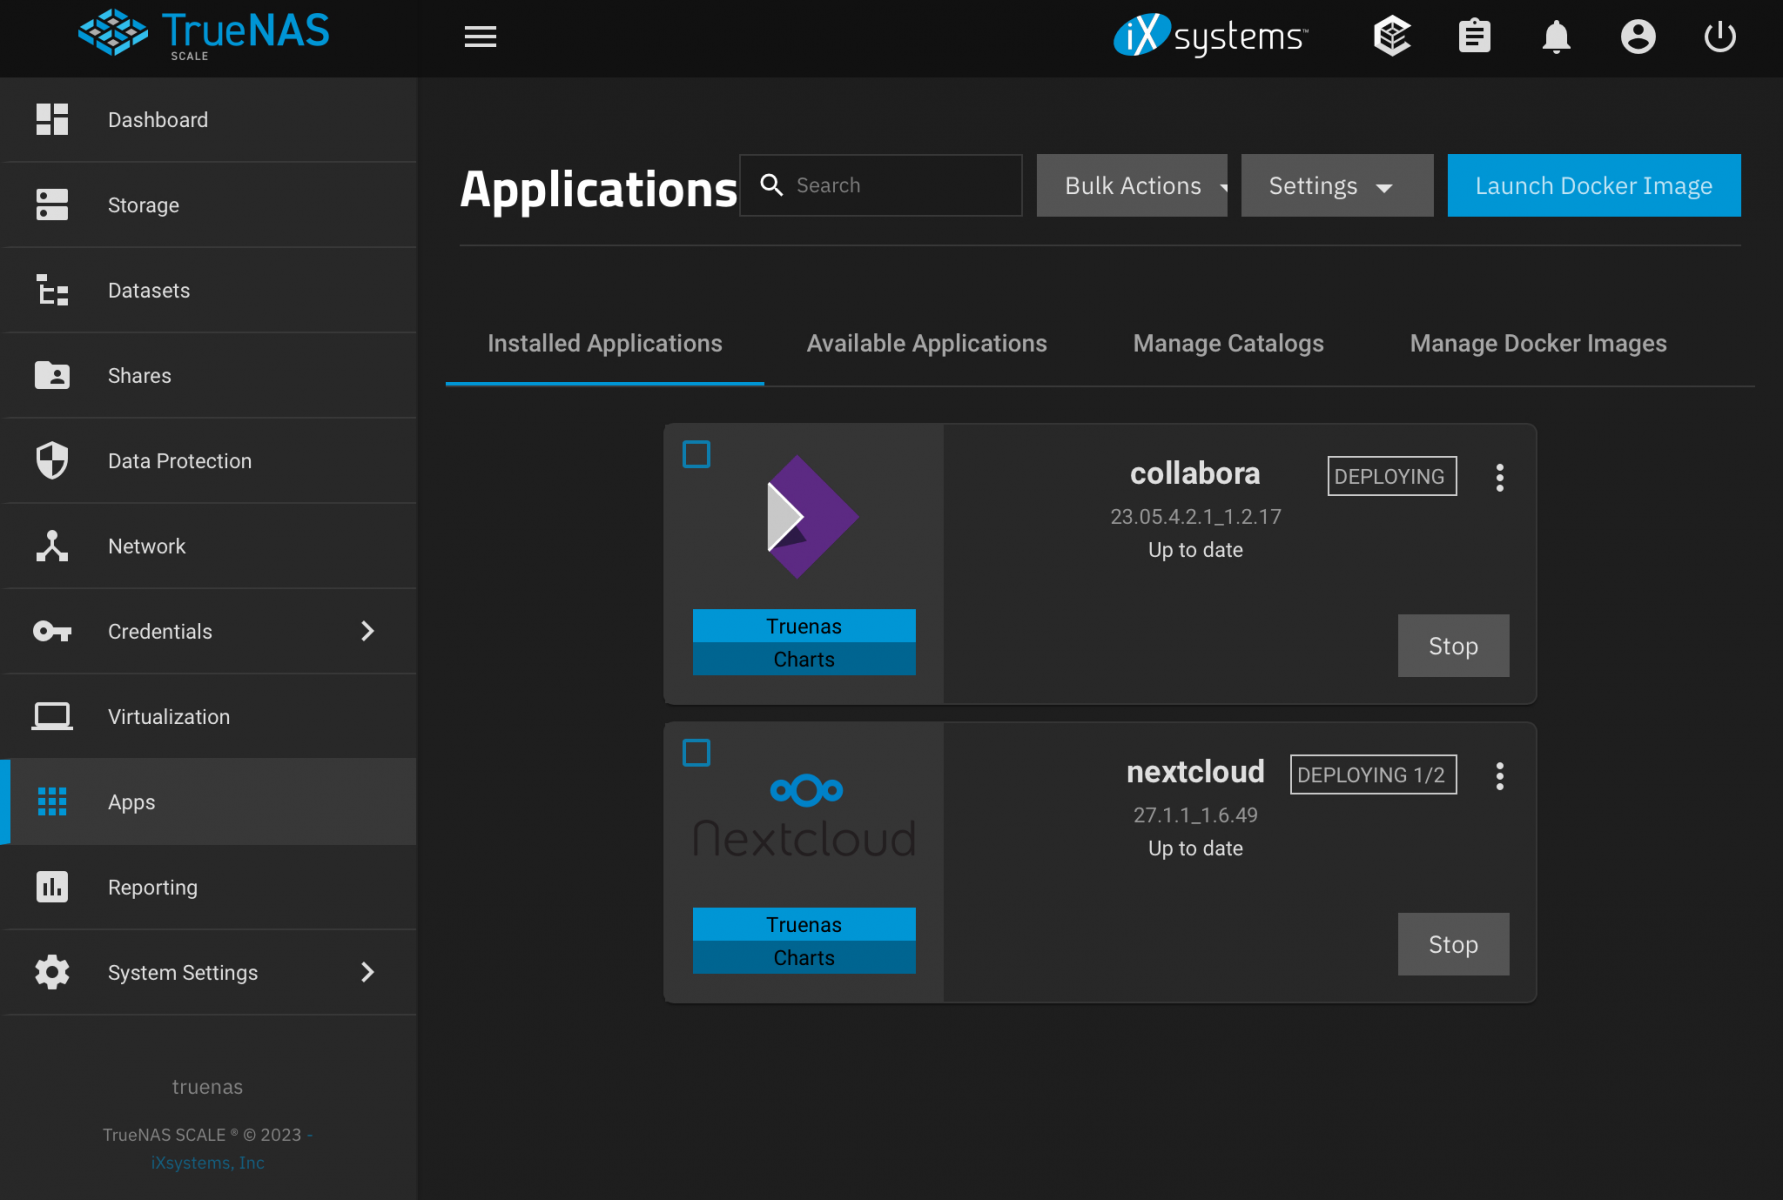This screenshot has width=1783, height=1200.
Task: Click collabora version 23.05.4.2.1_1.2.17
Action: point(1195,517)
